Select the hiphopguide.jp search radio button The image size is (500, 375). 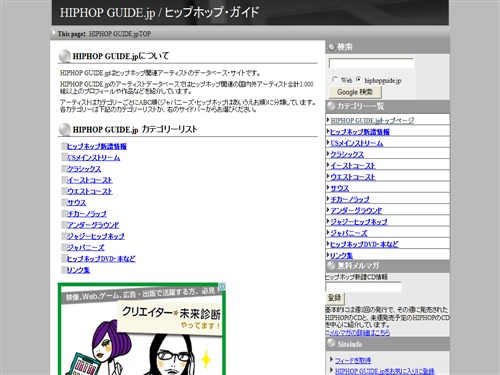[x=358, y=80]
